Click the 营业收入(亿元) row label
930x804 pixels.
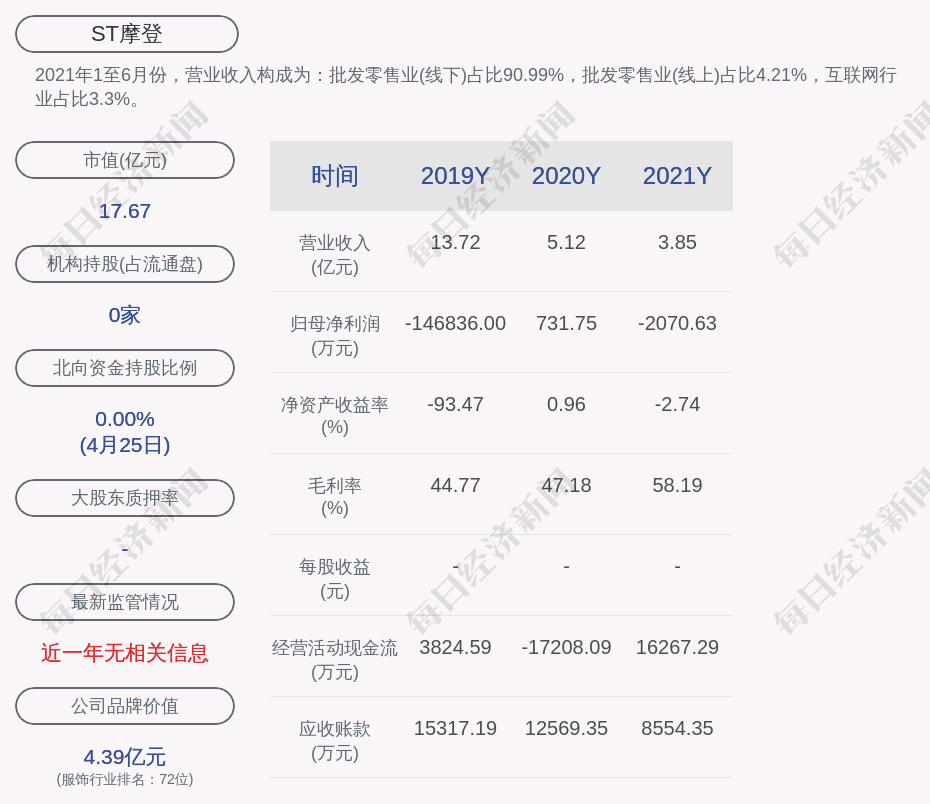(335, 255)
